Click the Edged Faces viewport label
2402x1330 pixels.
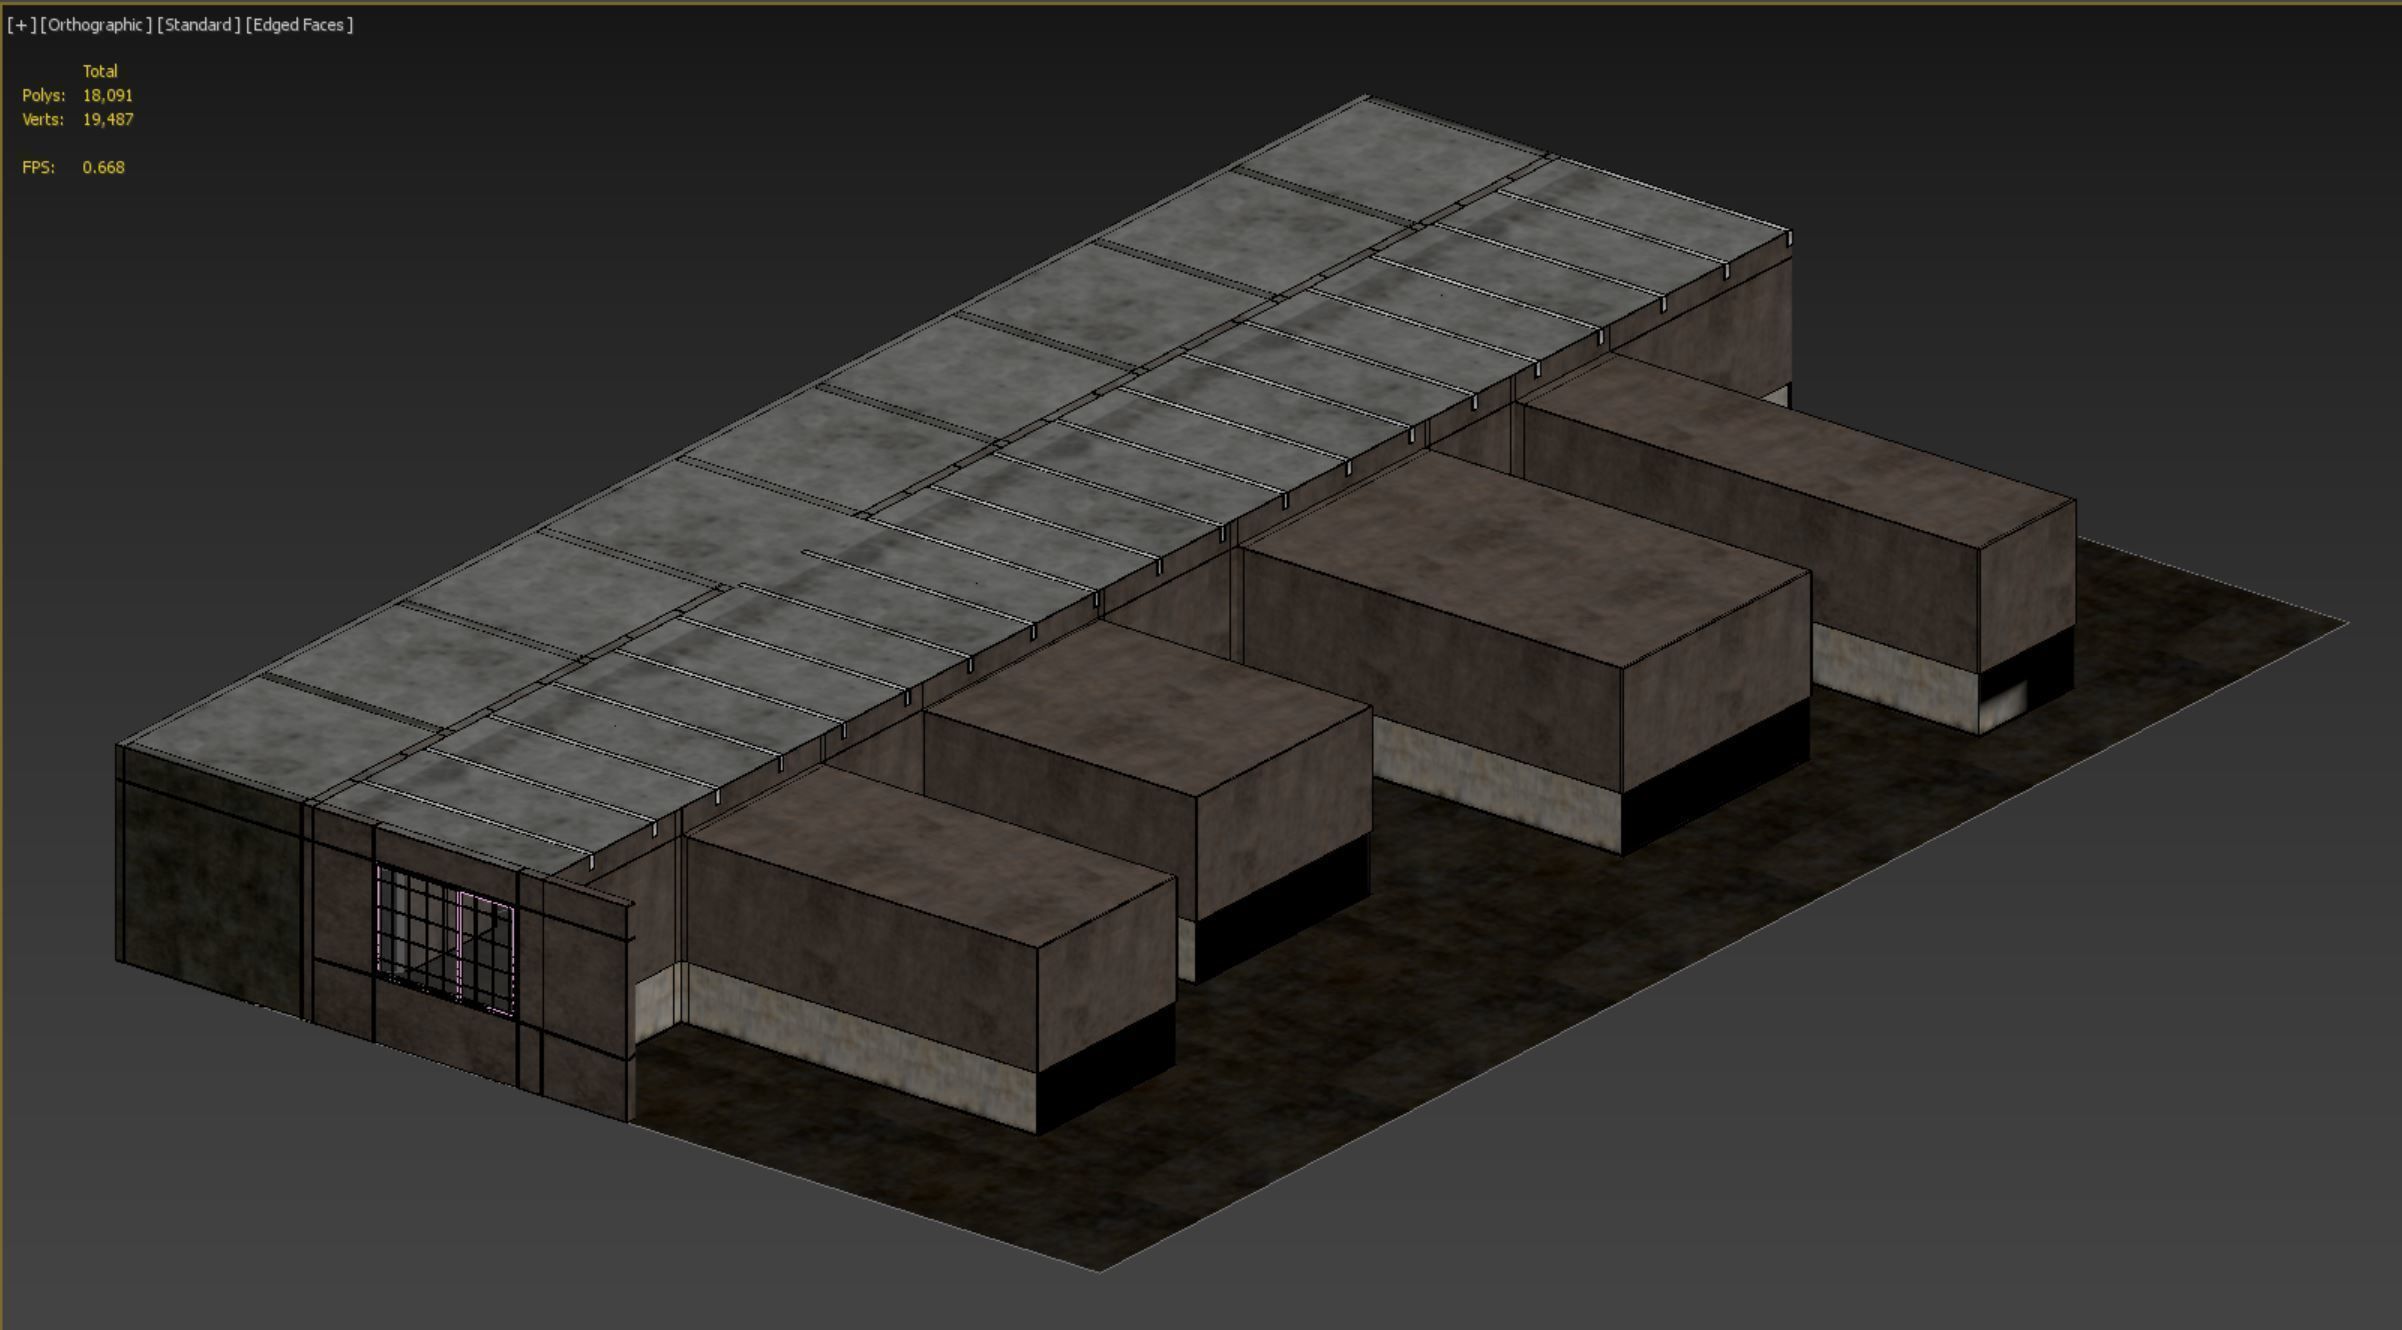299,25
